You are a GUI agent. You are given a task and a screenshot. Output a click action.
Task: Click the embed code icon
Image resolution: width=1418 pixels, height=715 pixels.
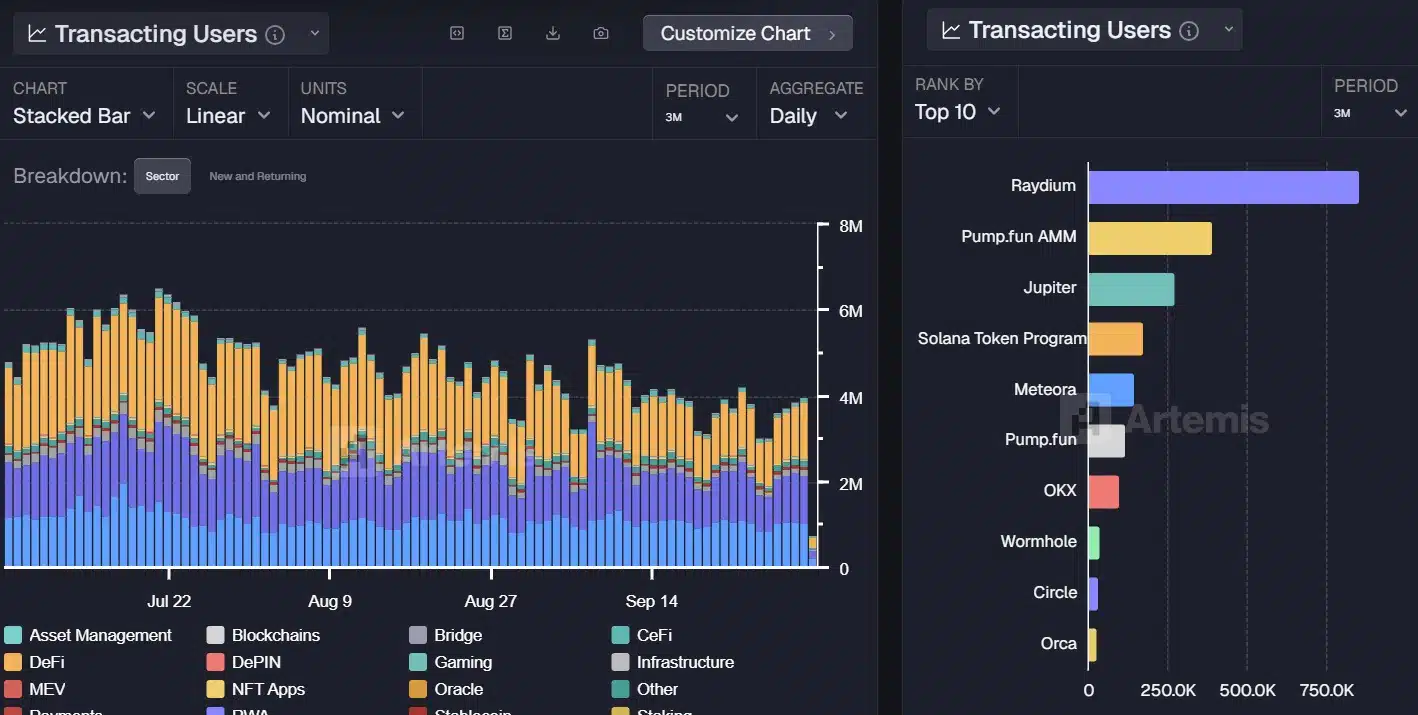point(457,33)
